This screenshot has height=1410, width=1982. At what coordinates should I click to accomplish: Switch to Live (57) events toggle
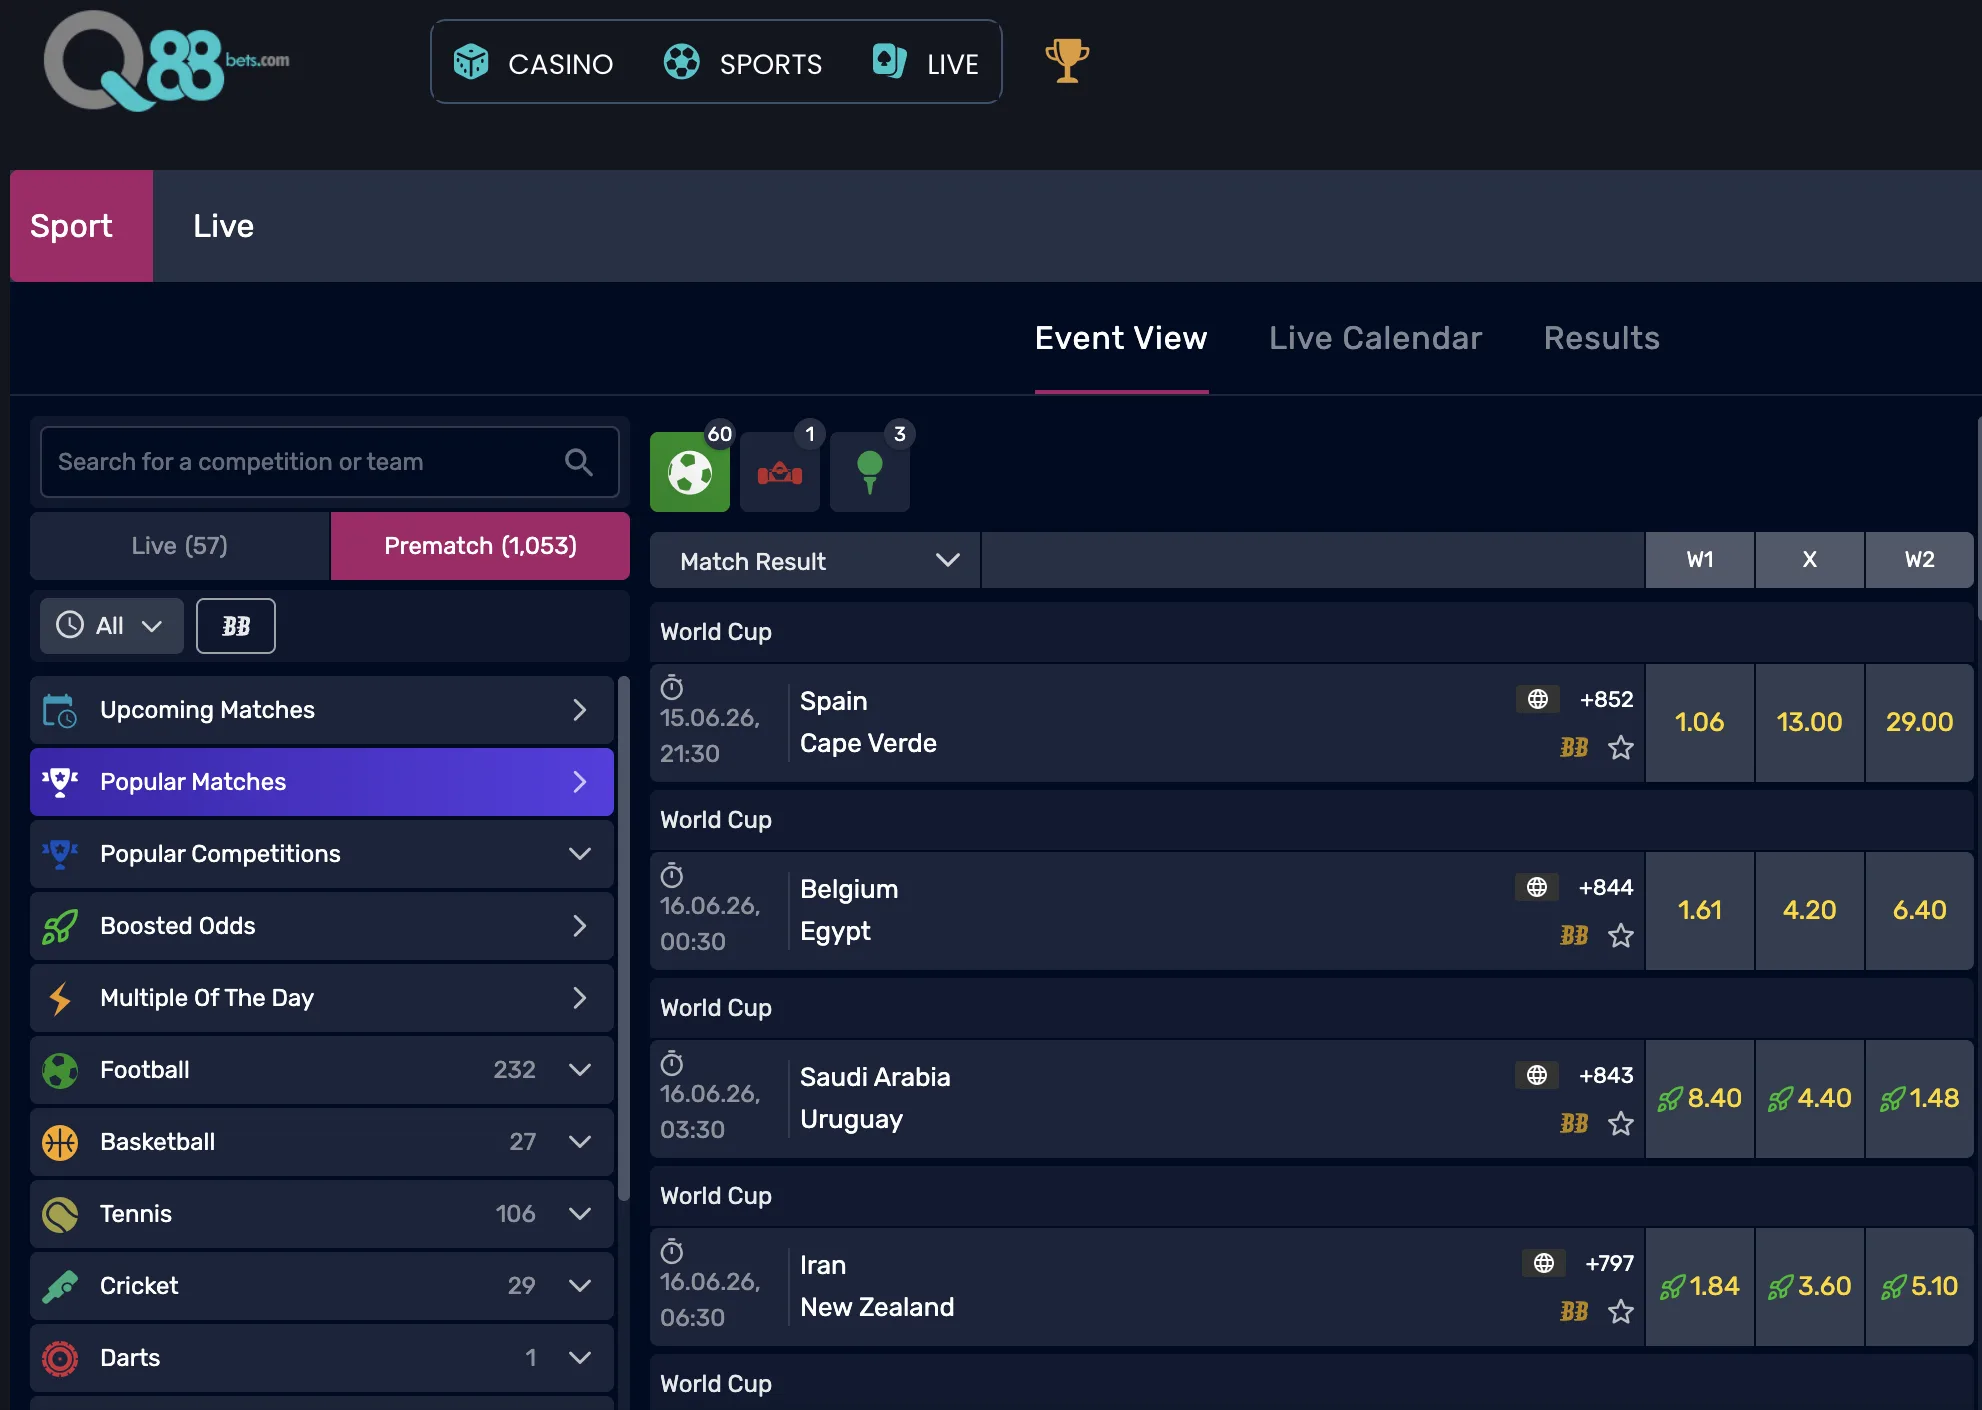pos(180,546)
